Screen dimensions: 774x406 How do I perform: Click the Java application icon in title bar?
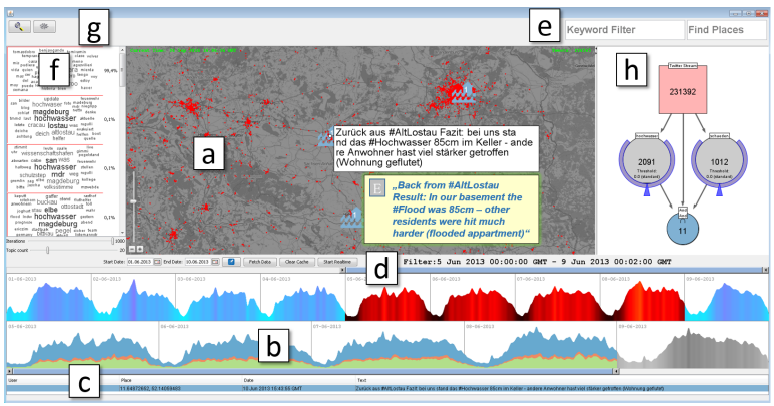(x=10, y=13)
